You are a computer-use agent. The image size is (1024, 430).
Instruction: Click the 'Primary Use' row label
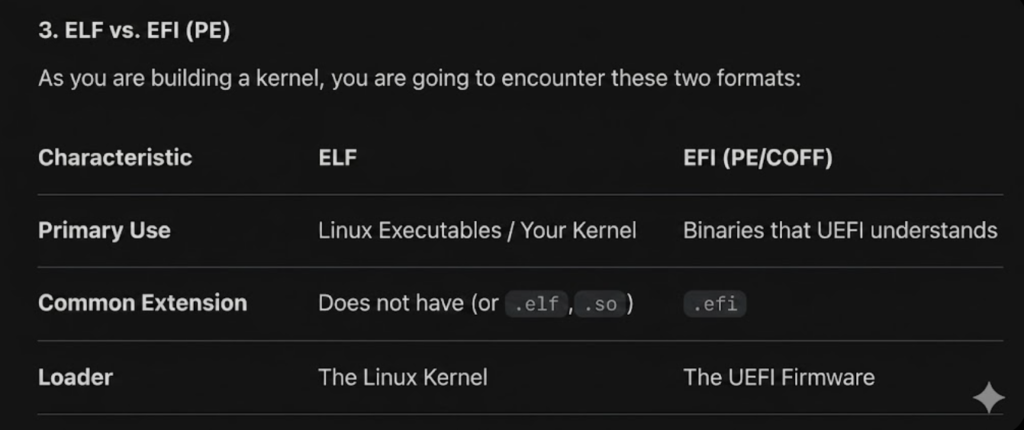pyautogui.click(x=104, y=230)
